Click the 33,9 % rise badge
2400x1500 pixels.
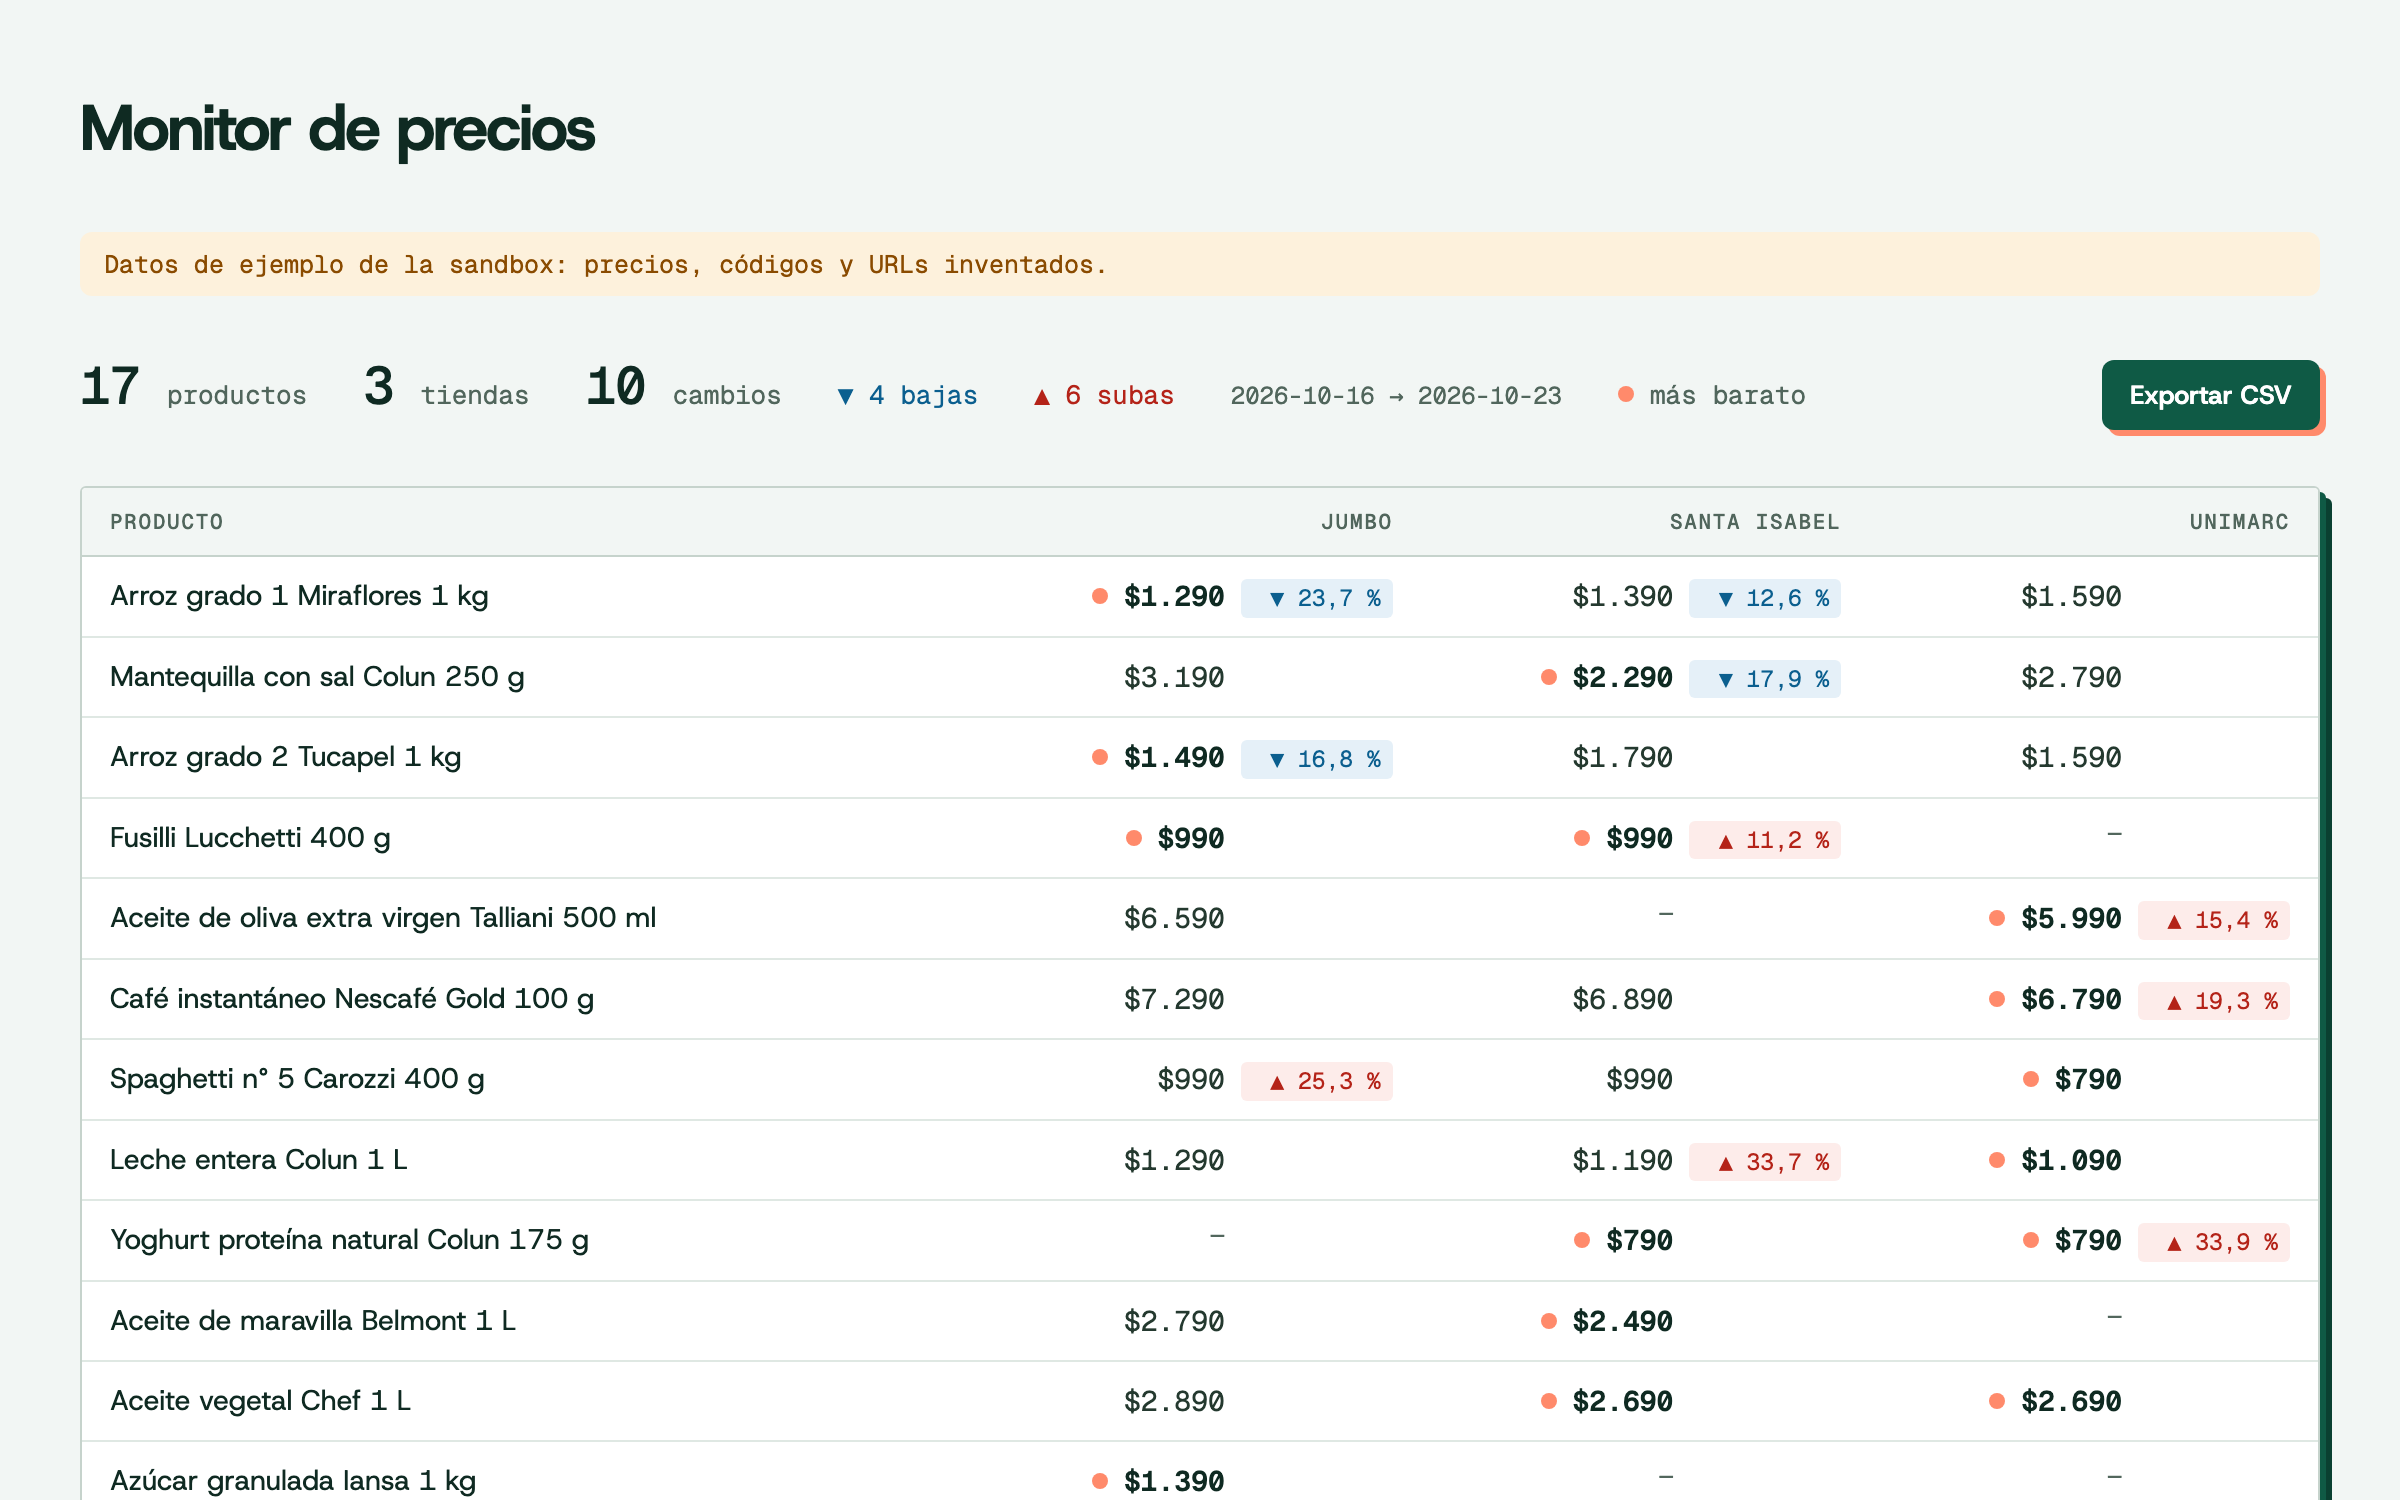[2214, 1242]
